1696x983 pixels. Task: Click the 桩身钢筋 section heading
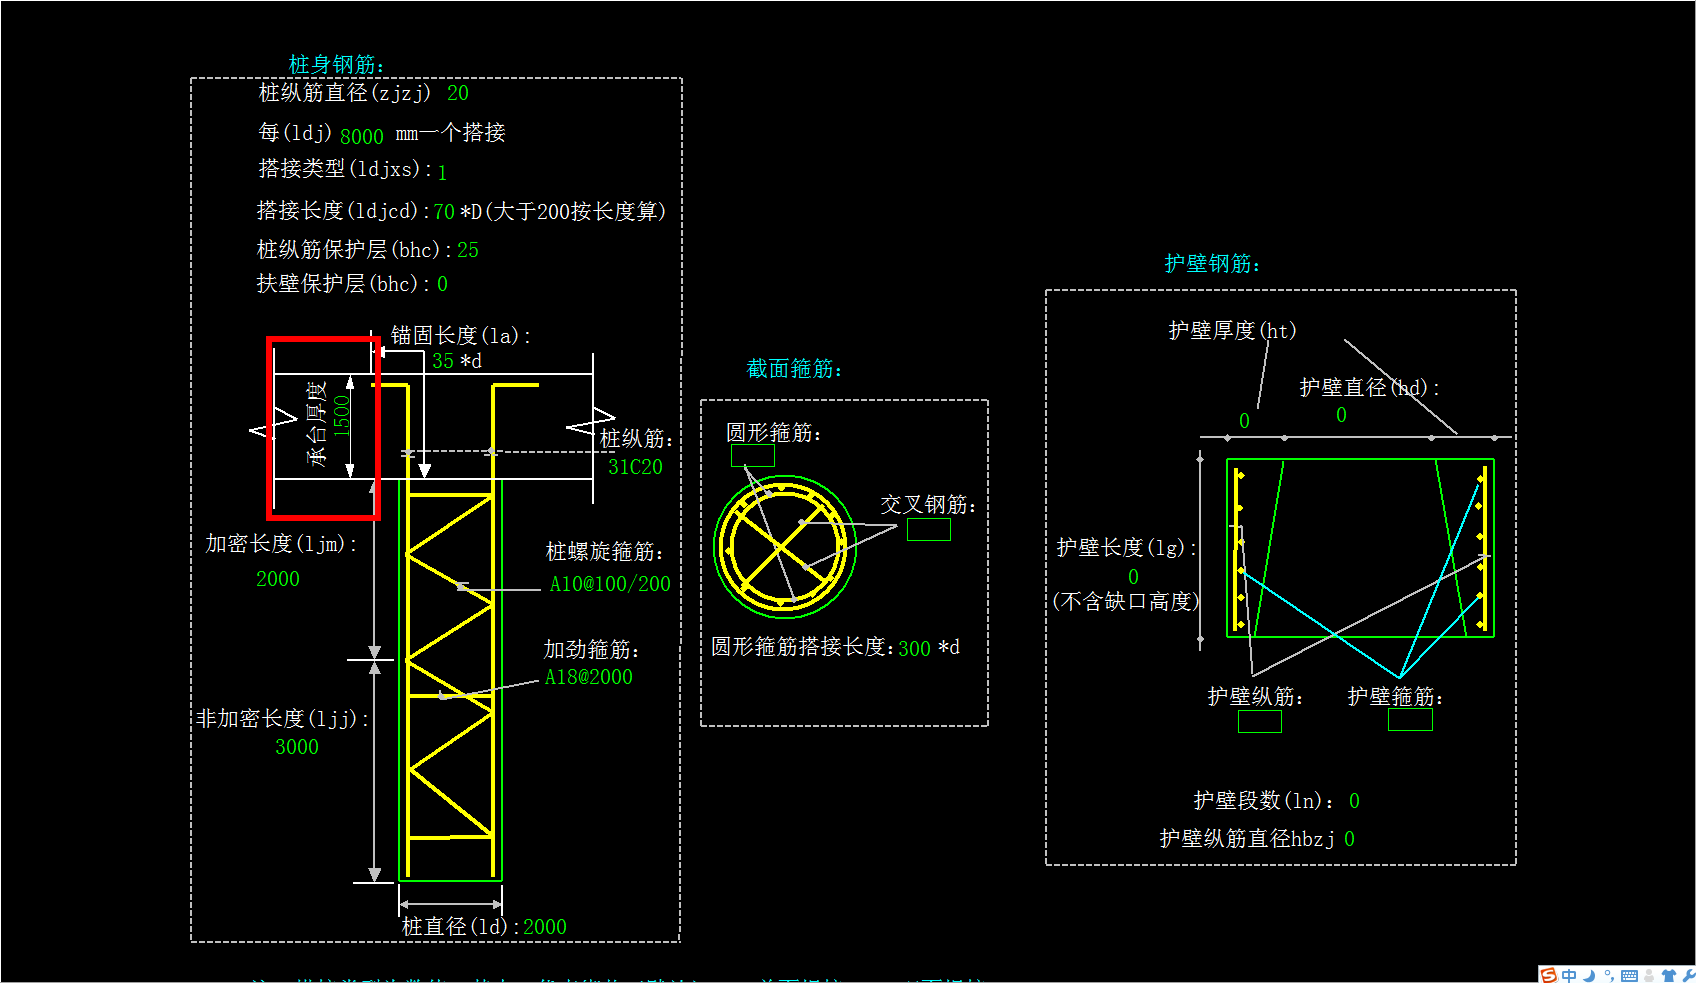tap(336, 65)
